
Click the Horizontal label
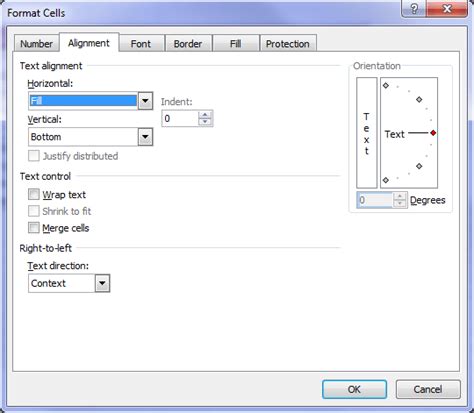pyautogui.click(x=50, y=83)
